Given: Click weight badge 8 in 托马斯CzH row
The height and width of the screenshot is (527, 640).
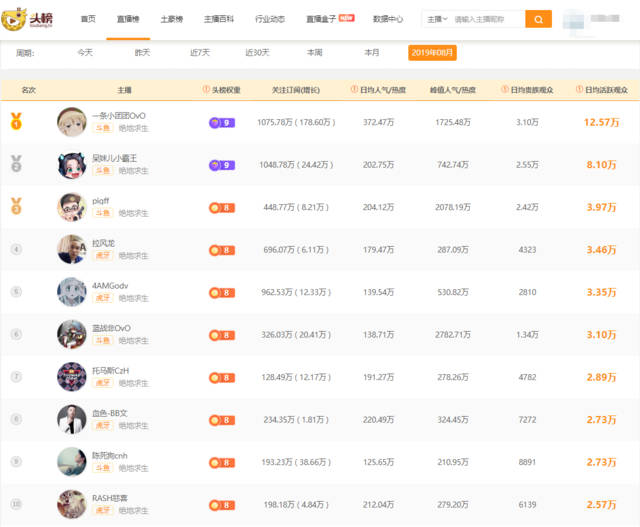Looking at the screenshot, I should click(222, 378).
